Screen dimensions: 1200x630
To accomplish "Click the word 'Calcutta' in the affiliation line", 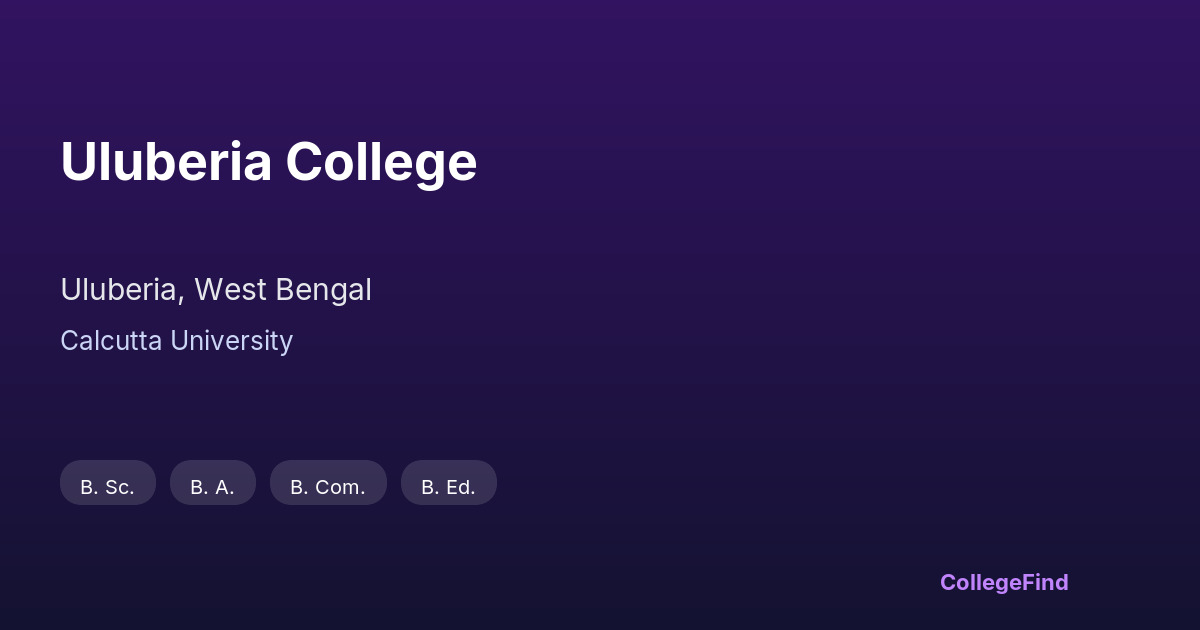I will coord(111,341).
